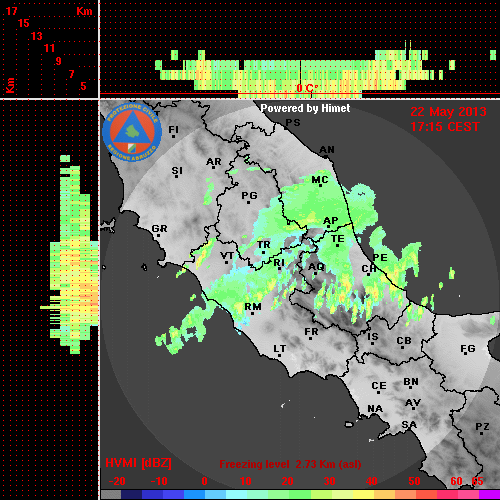Click the 17 km altitude label
Image resolution: width=500 pixels, height=500 pixels.
(x=11, y=11)
